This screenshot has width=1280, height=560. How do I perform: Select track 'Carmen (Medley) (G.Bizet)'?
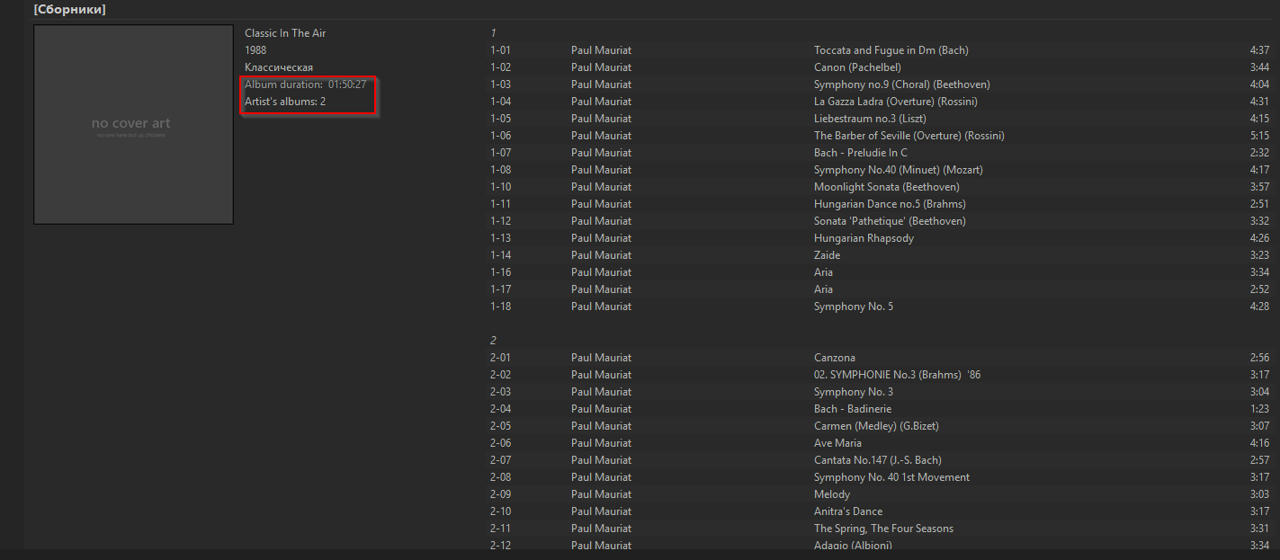click(880, 425)
